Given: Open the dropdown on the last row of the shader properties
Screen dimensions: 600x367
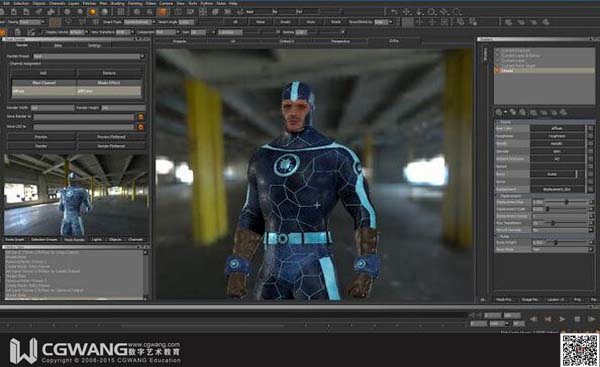Looking at the screenshot, I should coord(562,250).
